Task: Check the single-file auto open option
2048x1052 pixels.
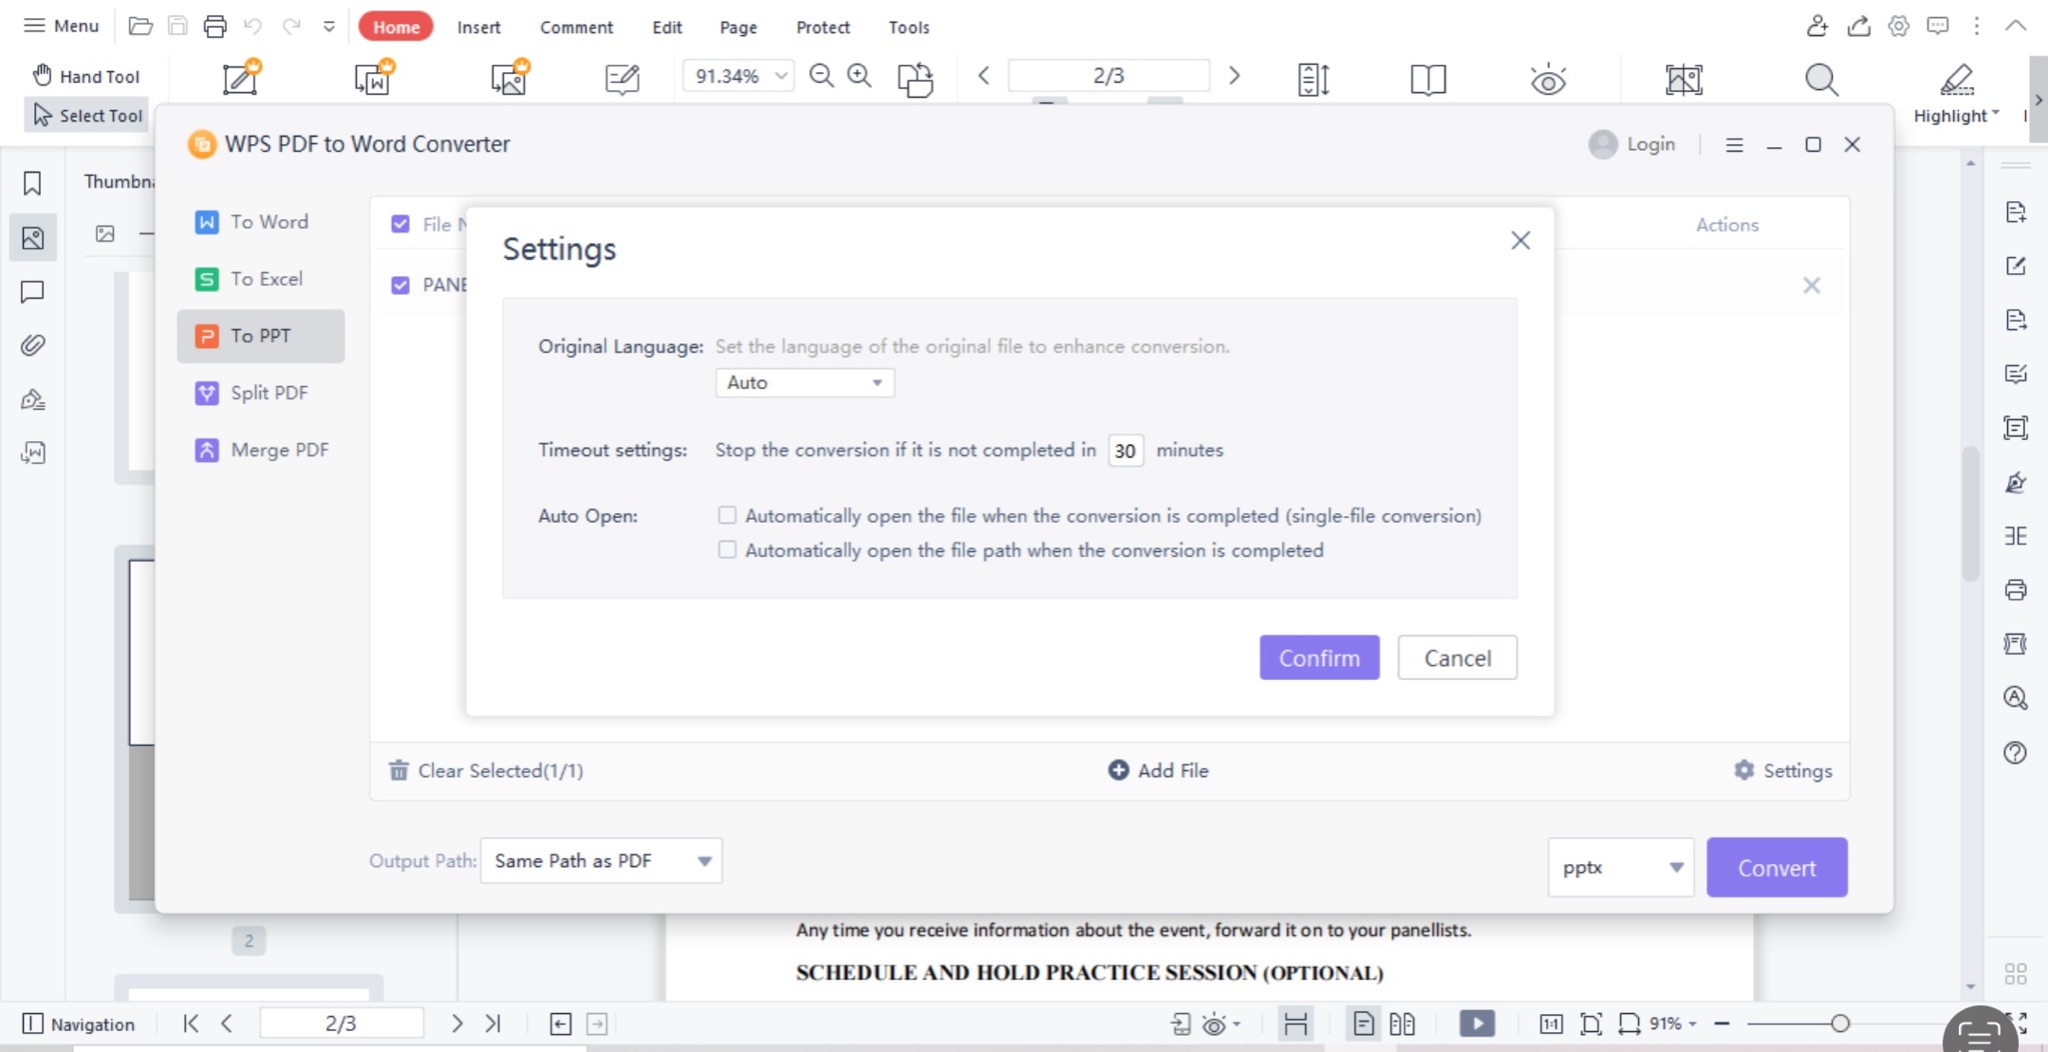Action: pos(726,514)
